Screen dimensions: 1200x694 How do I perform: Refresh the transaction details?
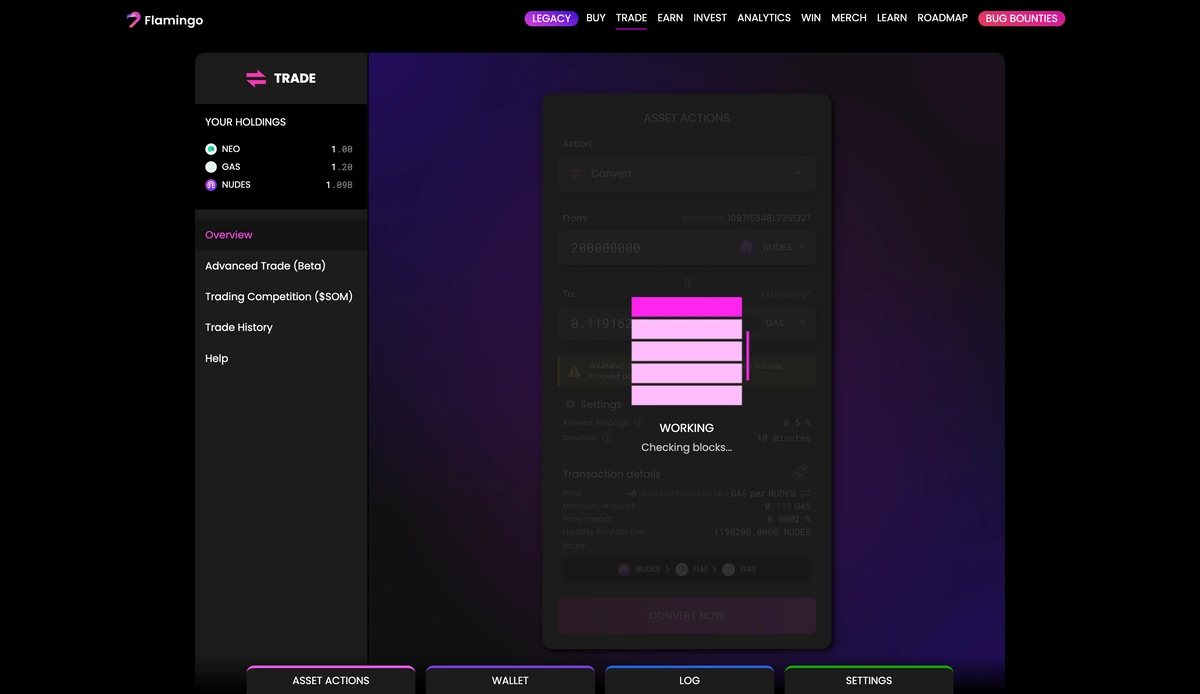tap(801, 472)
